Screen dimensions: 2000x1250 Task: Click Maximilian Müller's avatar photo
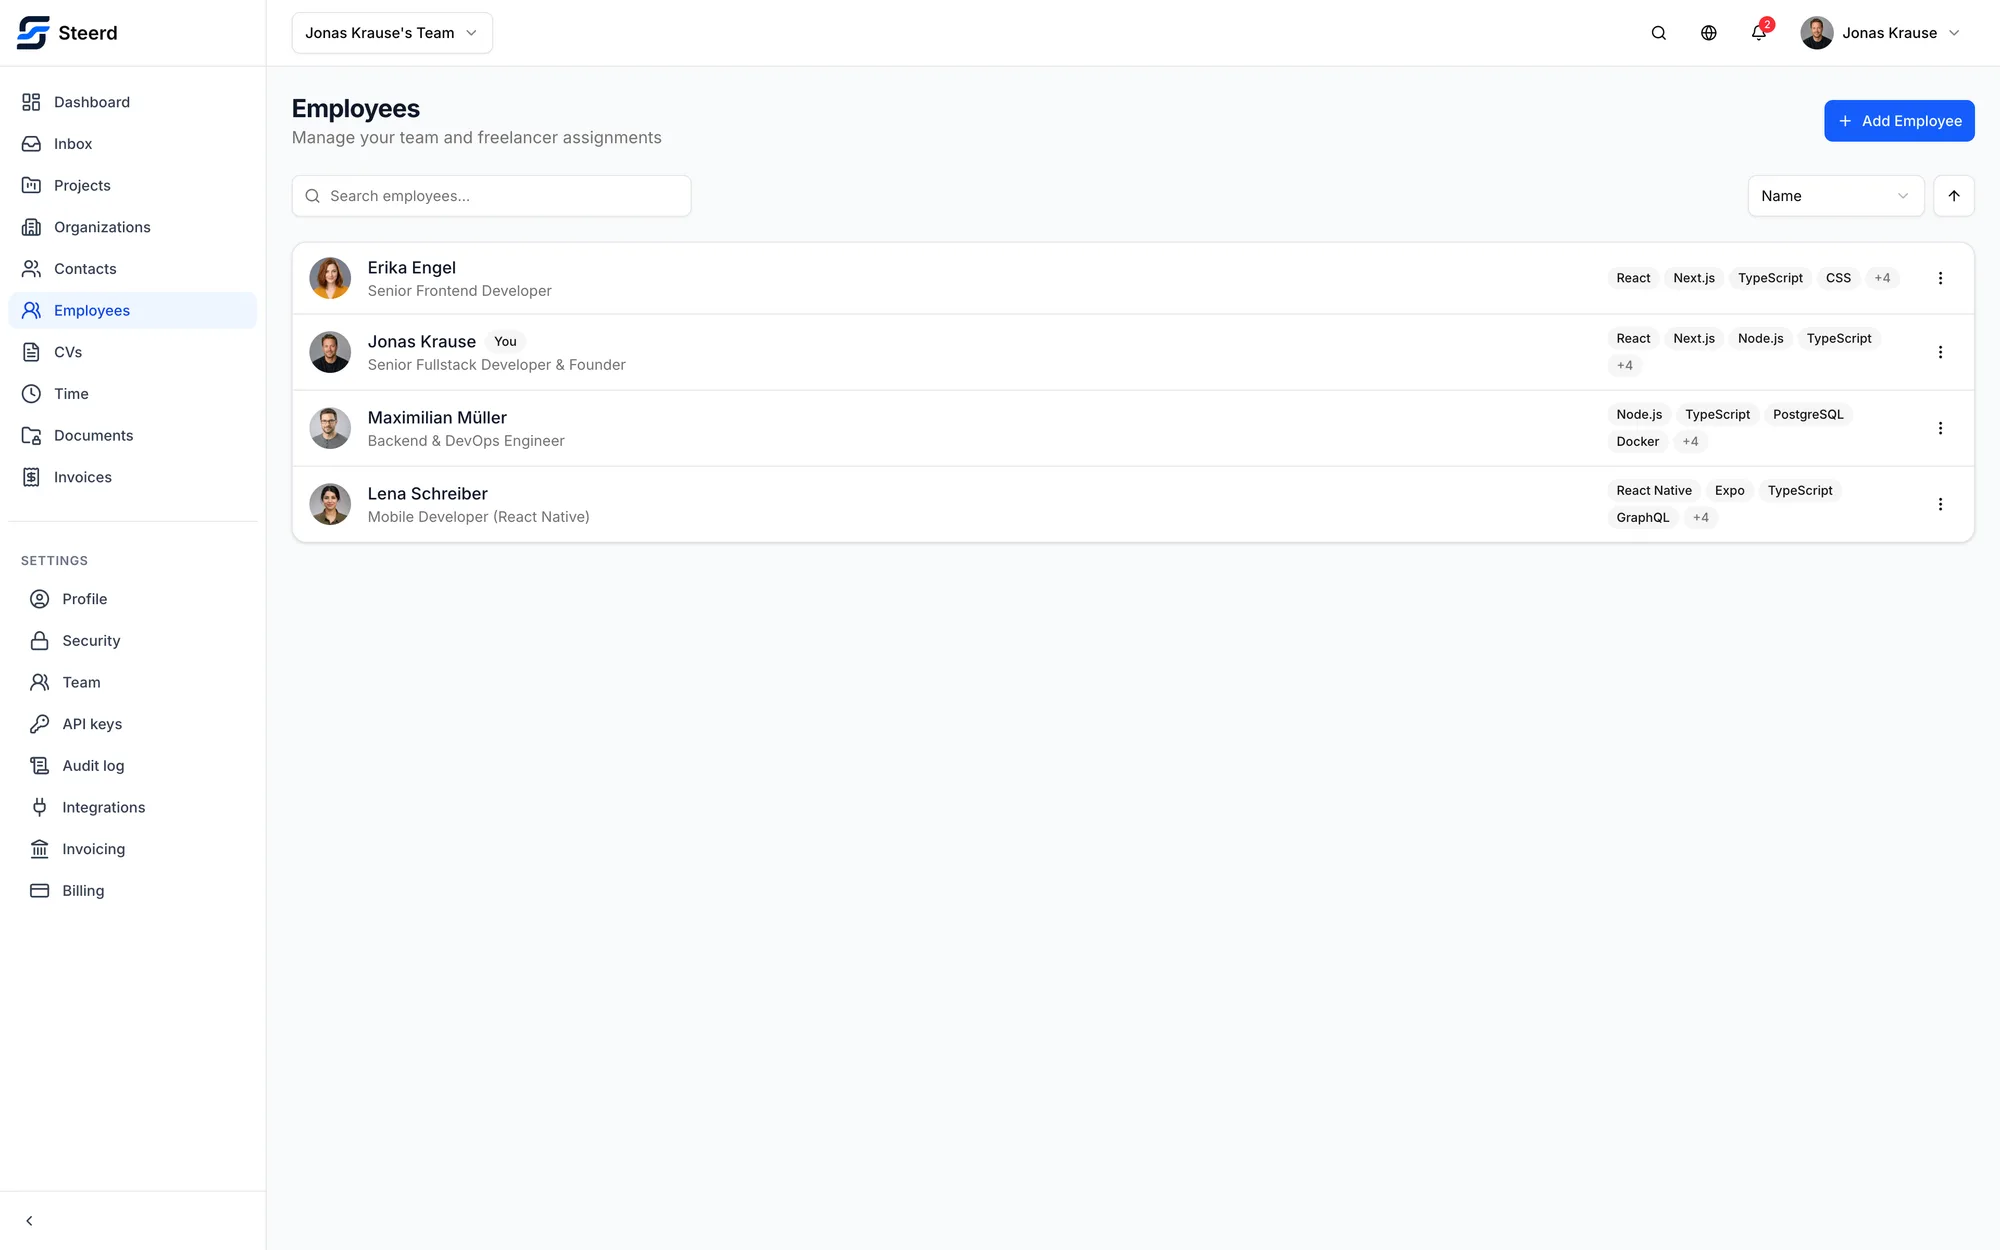click(330, 428)
